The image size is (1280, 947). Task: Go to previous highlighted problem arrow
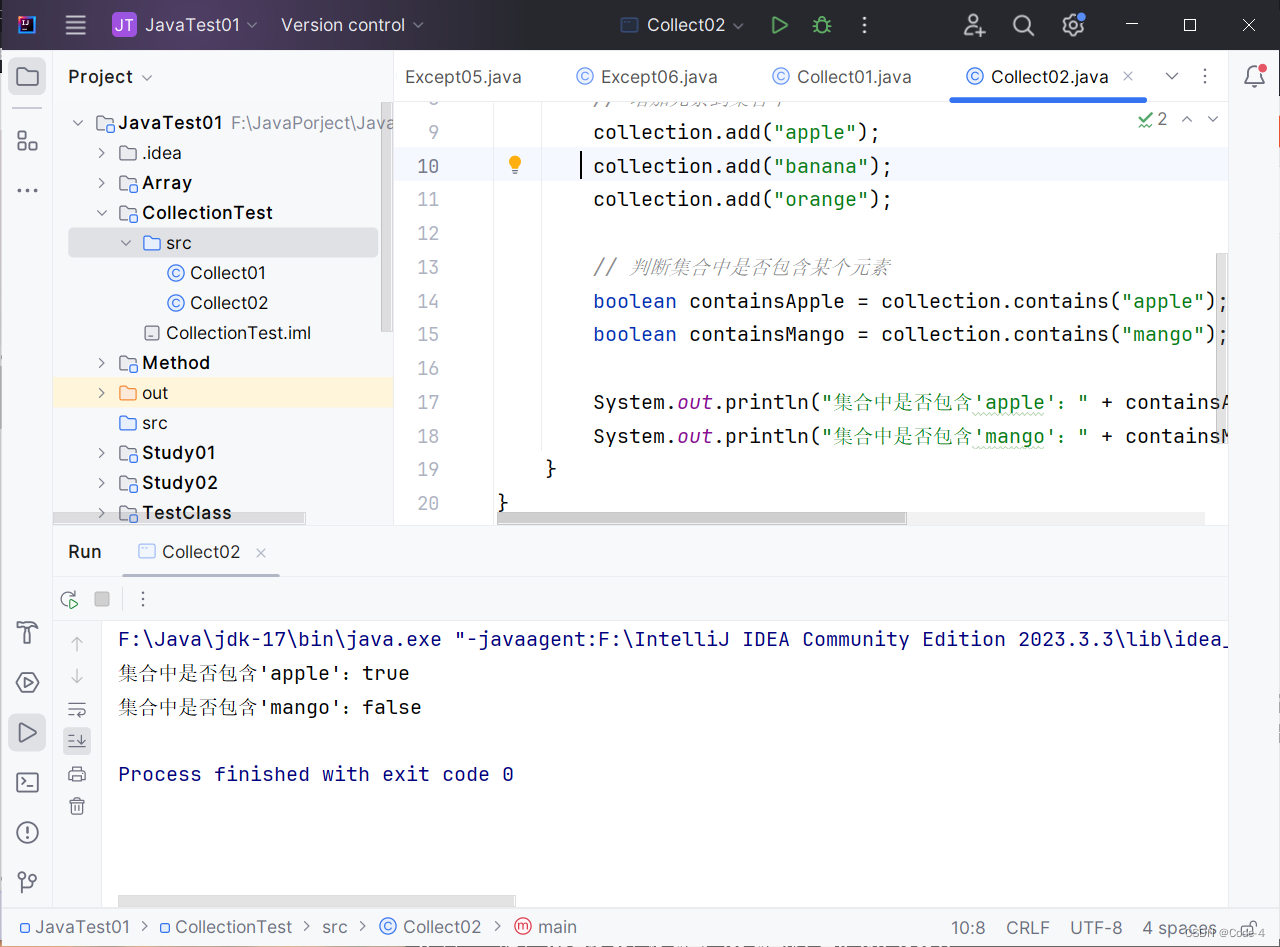(x=1187, y=119)
